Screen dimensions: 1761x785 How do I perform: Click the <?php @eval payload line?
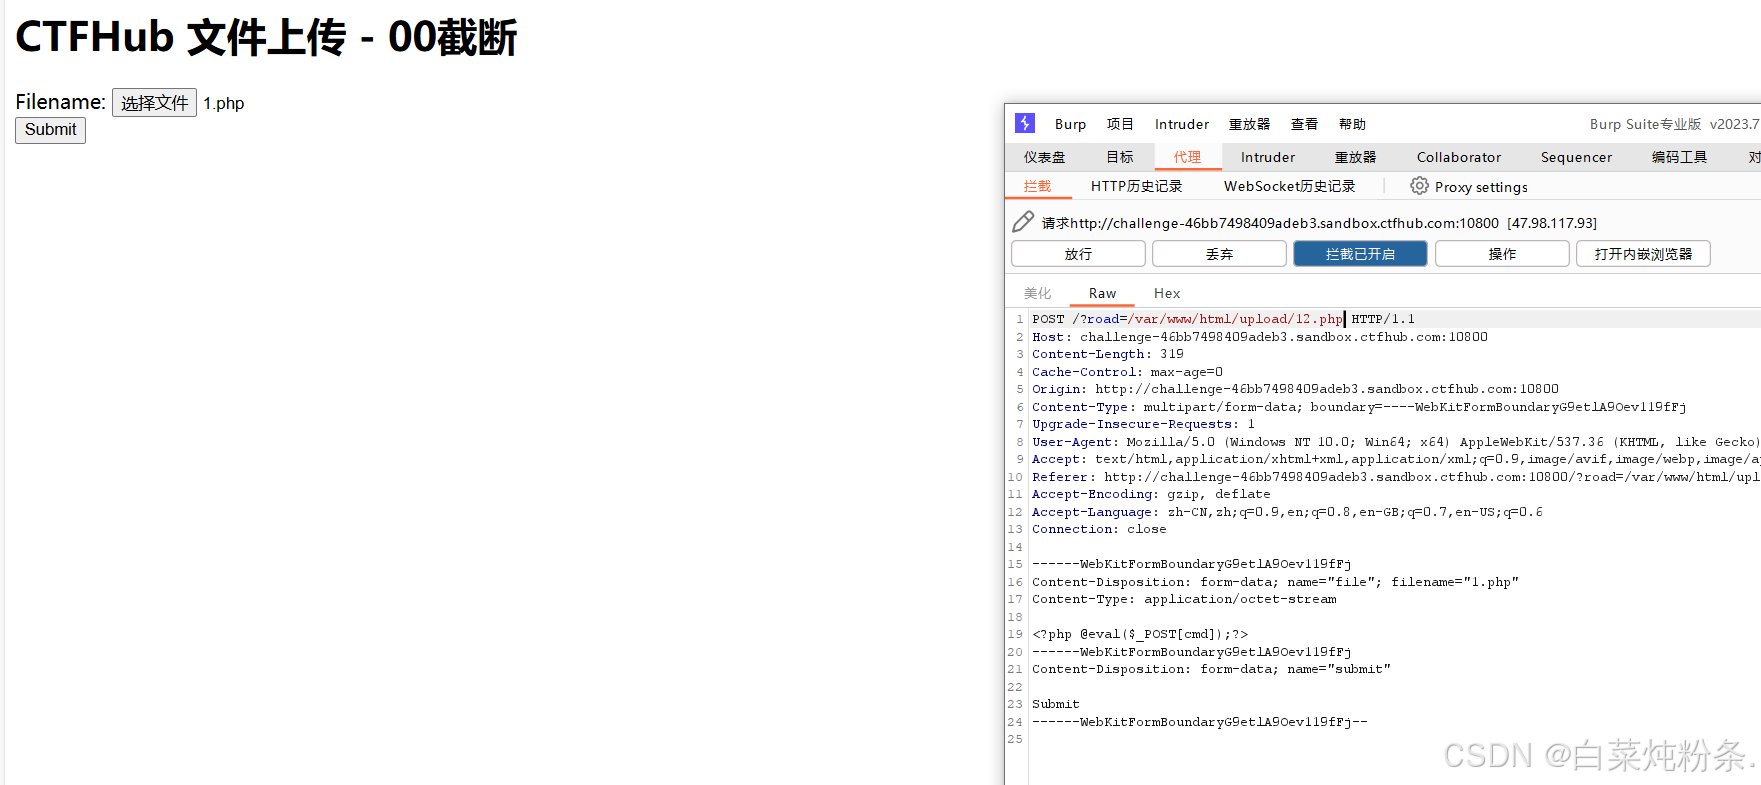coord(1140,634)
